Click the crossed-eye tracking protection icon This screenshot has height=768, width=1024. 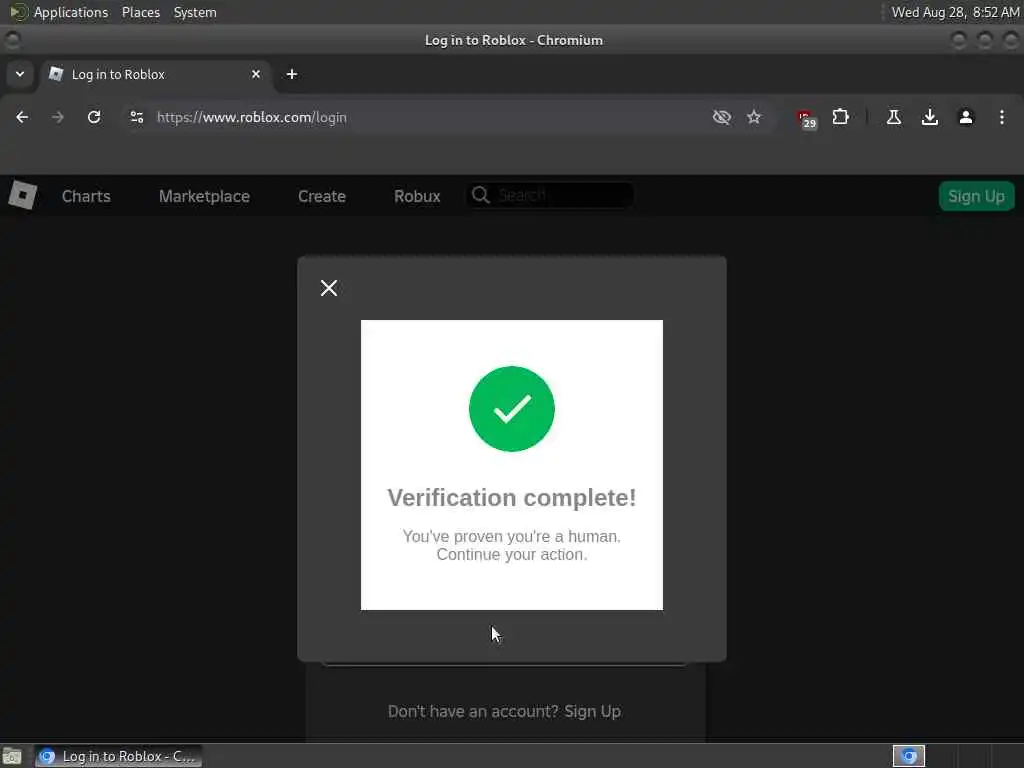click(722, 118)
